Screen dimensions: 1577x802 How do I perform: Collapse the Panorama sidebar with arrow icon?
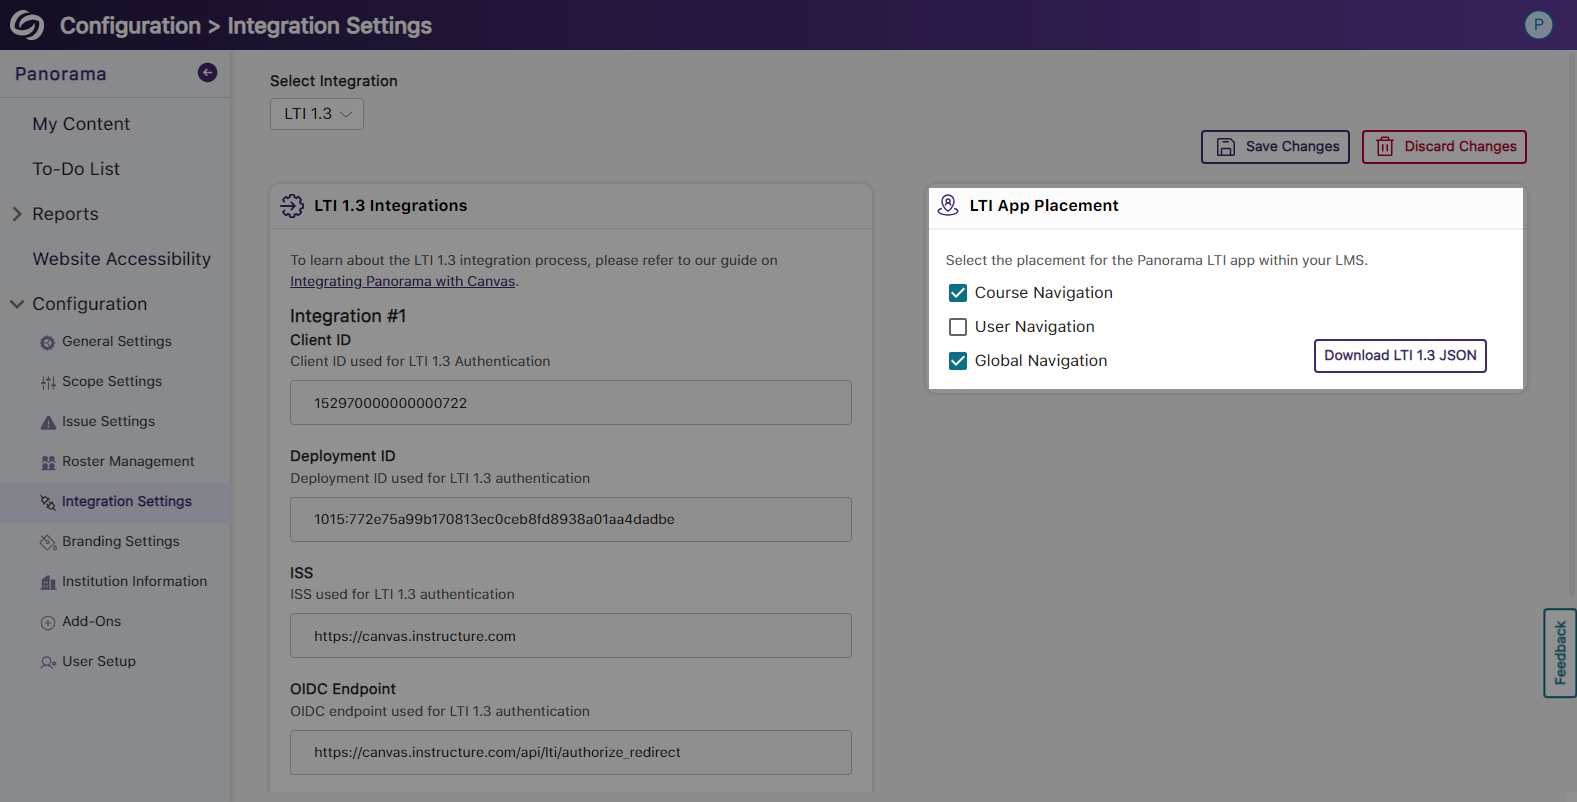point(207,72)
